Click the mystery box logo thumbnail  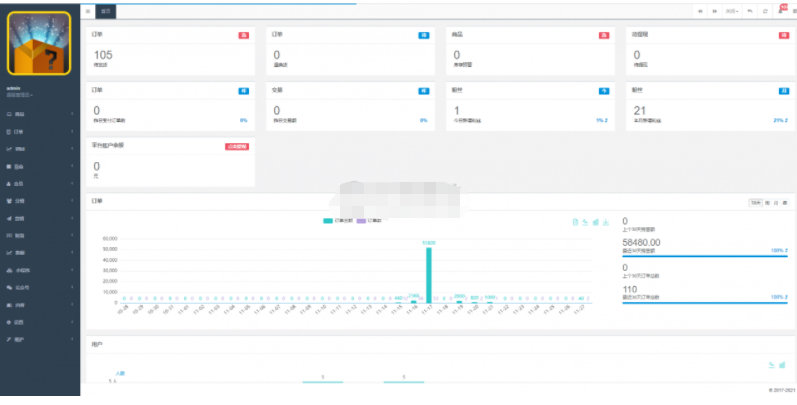39,44
